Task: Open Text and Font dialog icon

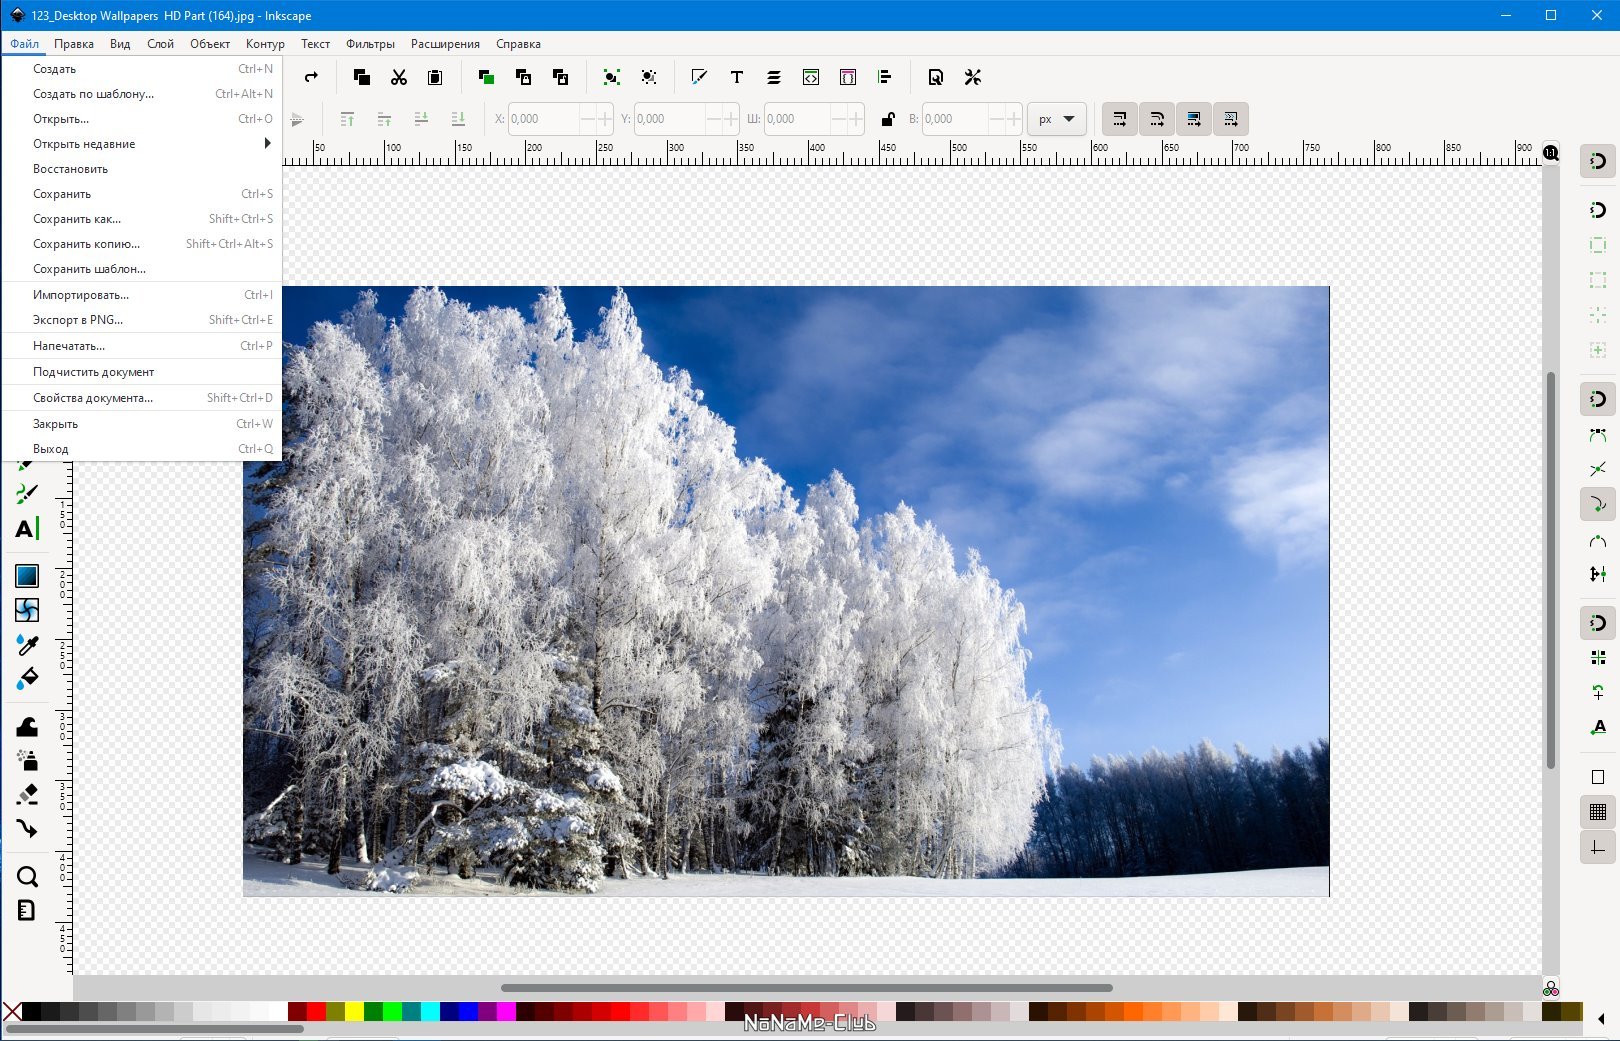Action: pyautogui.click(x=737, y=77)
